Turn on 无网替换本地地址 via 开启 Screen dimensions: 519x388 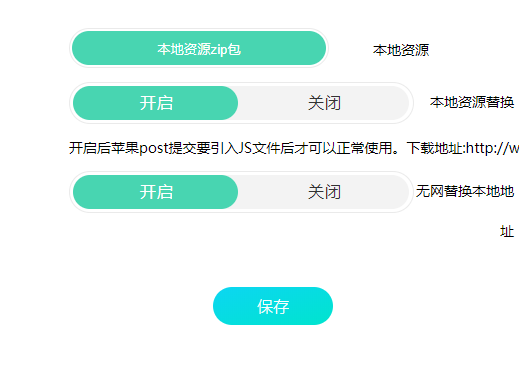tap(155, 192)
